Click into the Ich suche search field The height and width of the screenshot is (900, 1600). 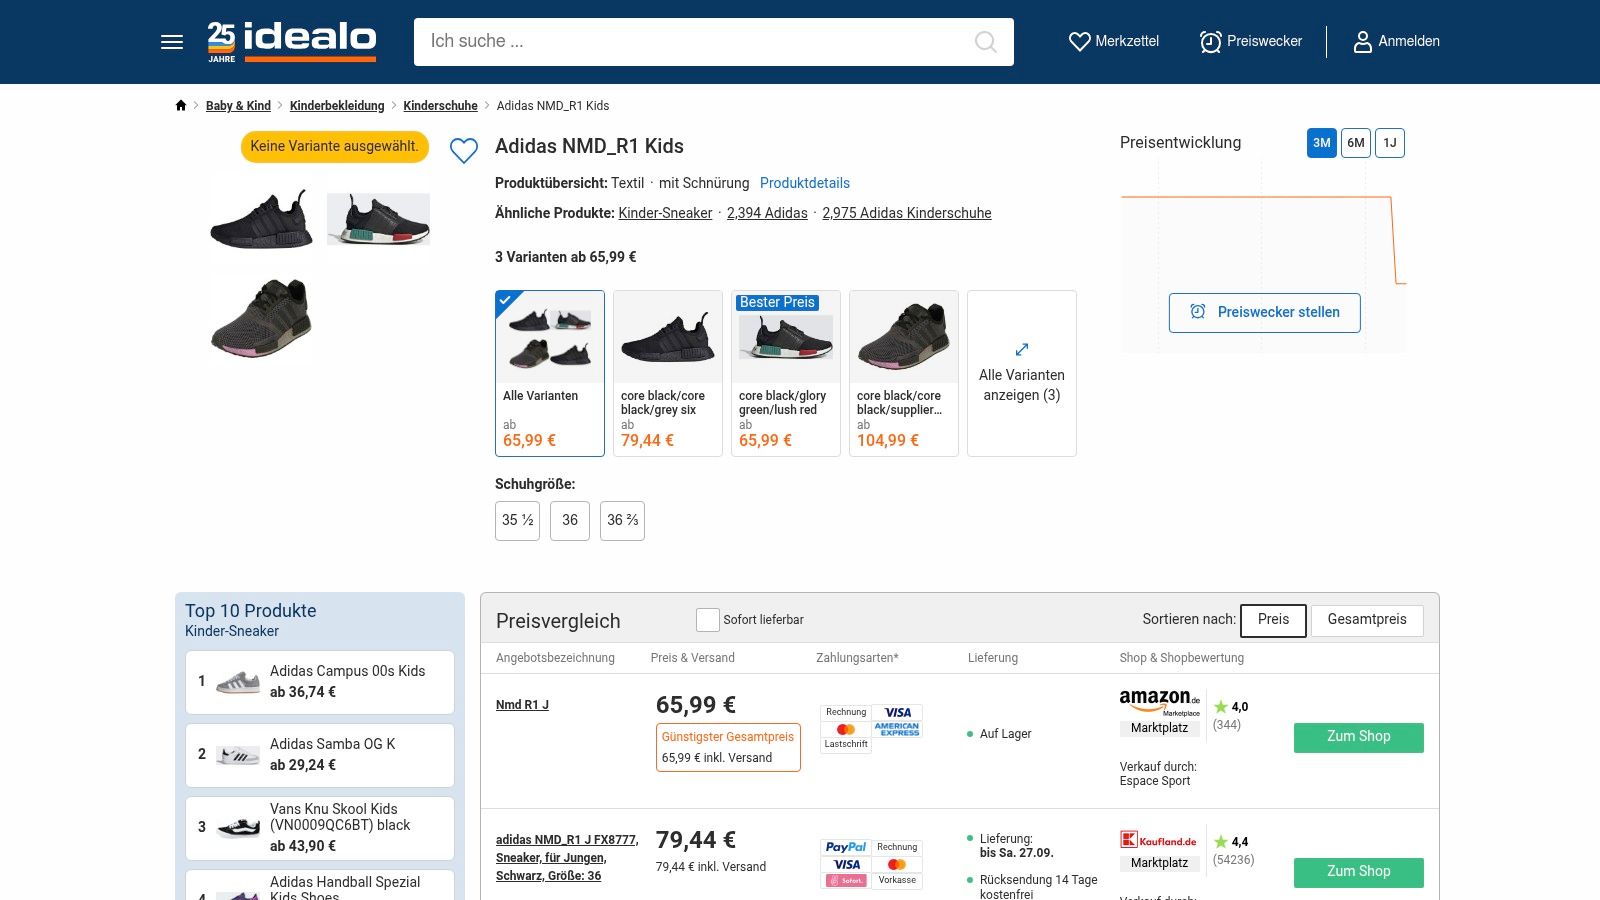(x=690, y=42)
